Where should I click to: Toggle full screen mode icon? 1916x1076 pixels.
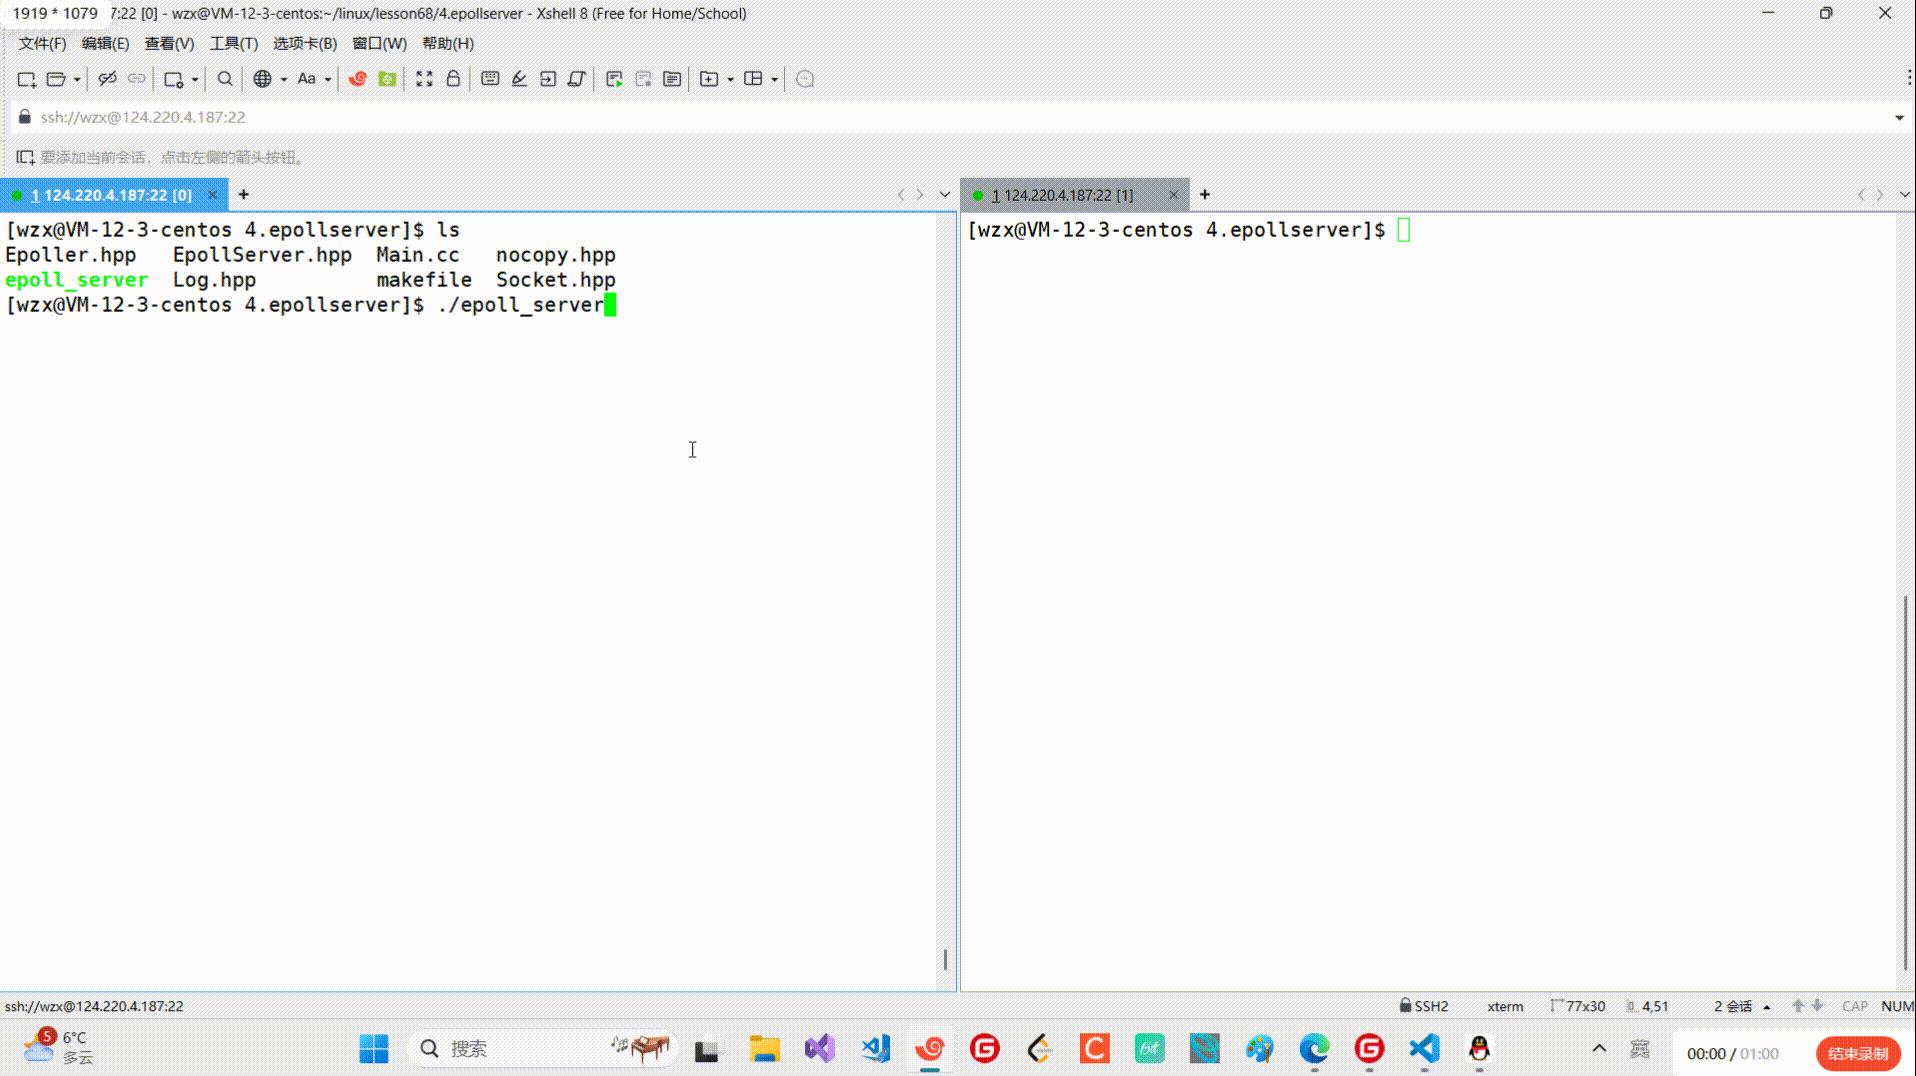pyautogui.click(x=424, y=79)
